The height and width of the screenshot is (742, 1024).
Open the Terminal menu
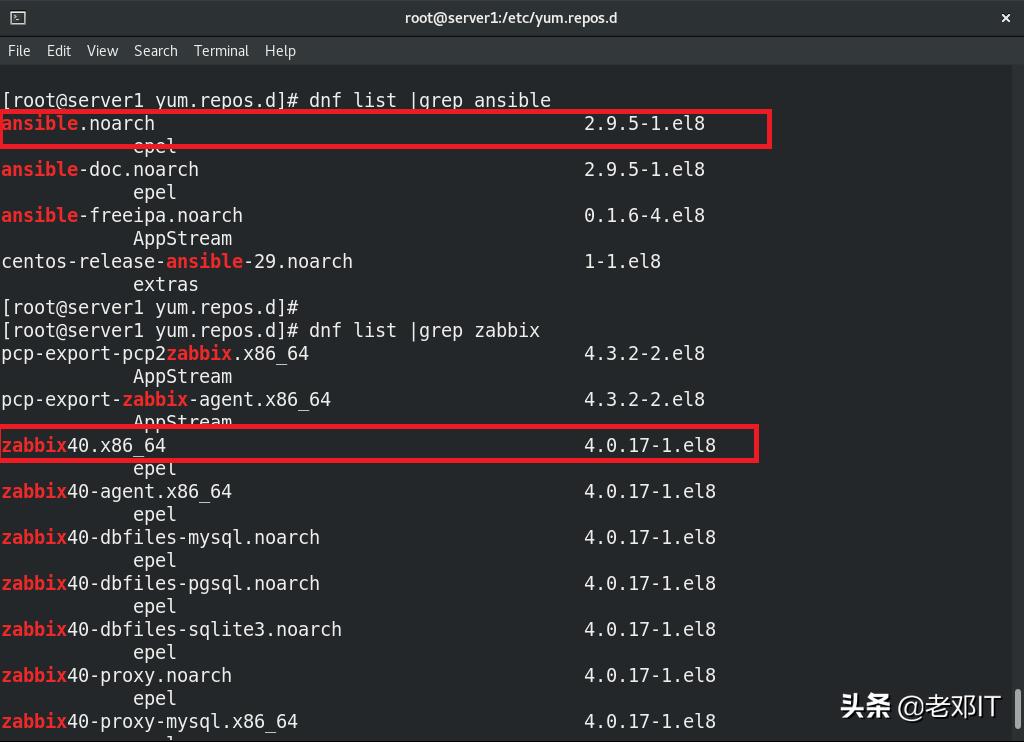click(x=220, y=50)
